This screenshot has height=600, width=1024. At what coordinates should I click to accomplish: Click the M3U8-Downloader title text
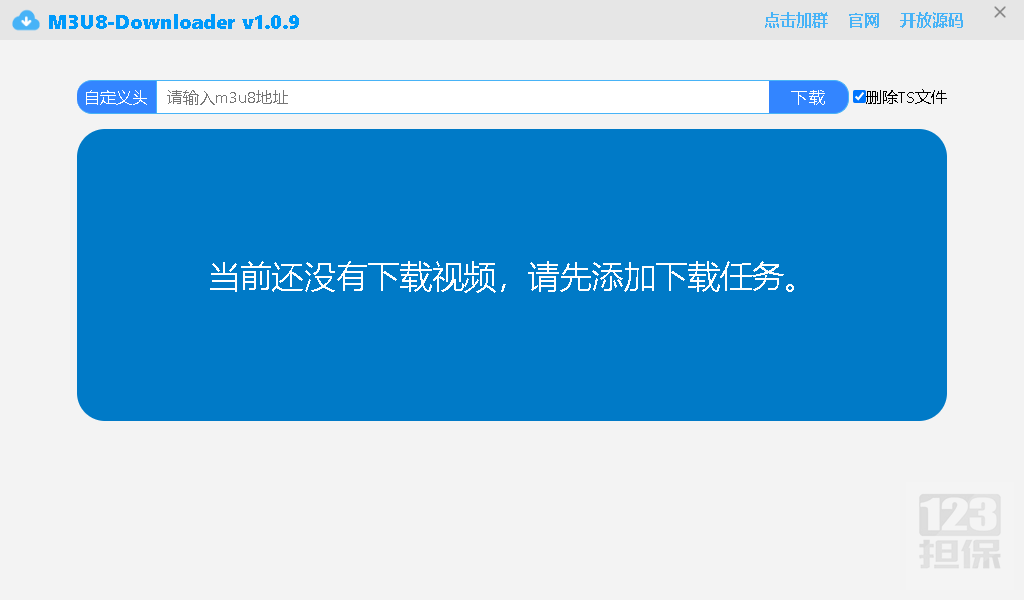click(x=141, y=22)
